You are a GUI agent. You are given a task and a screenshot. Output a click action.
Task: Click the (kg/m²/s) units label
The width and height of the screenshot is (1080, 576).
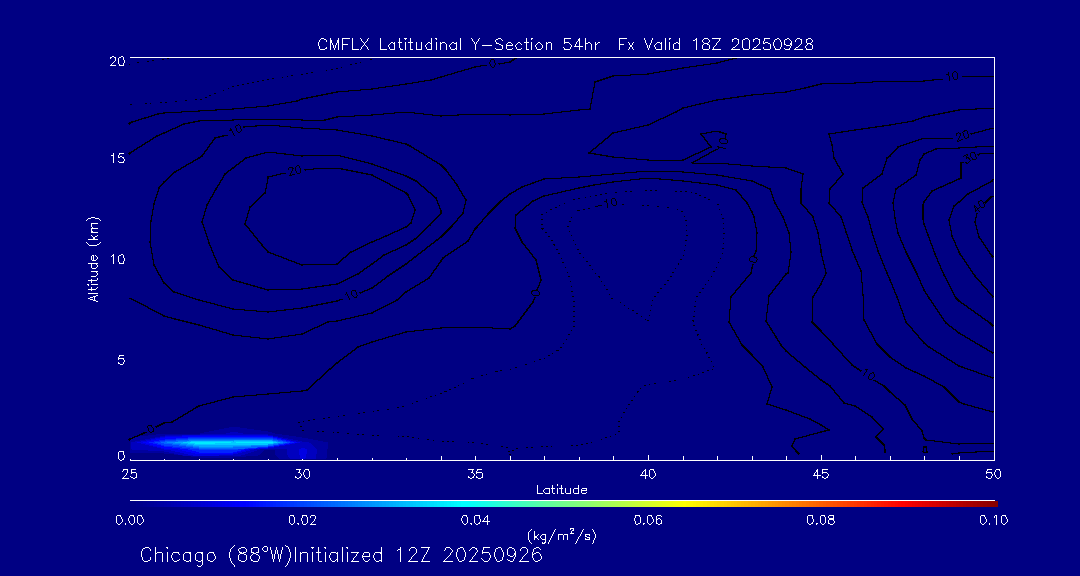click(561, 536)
